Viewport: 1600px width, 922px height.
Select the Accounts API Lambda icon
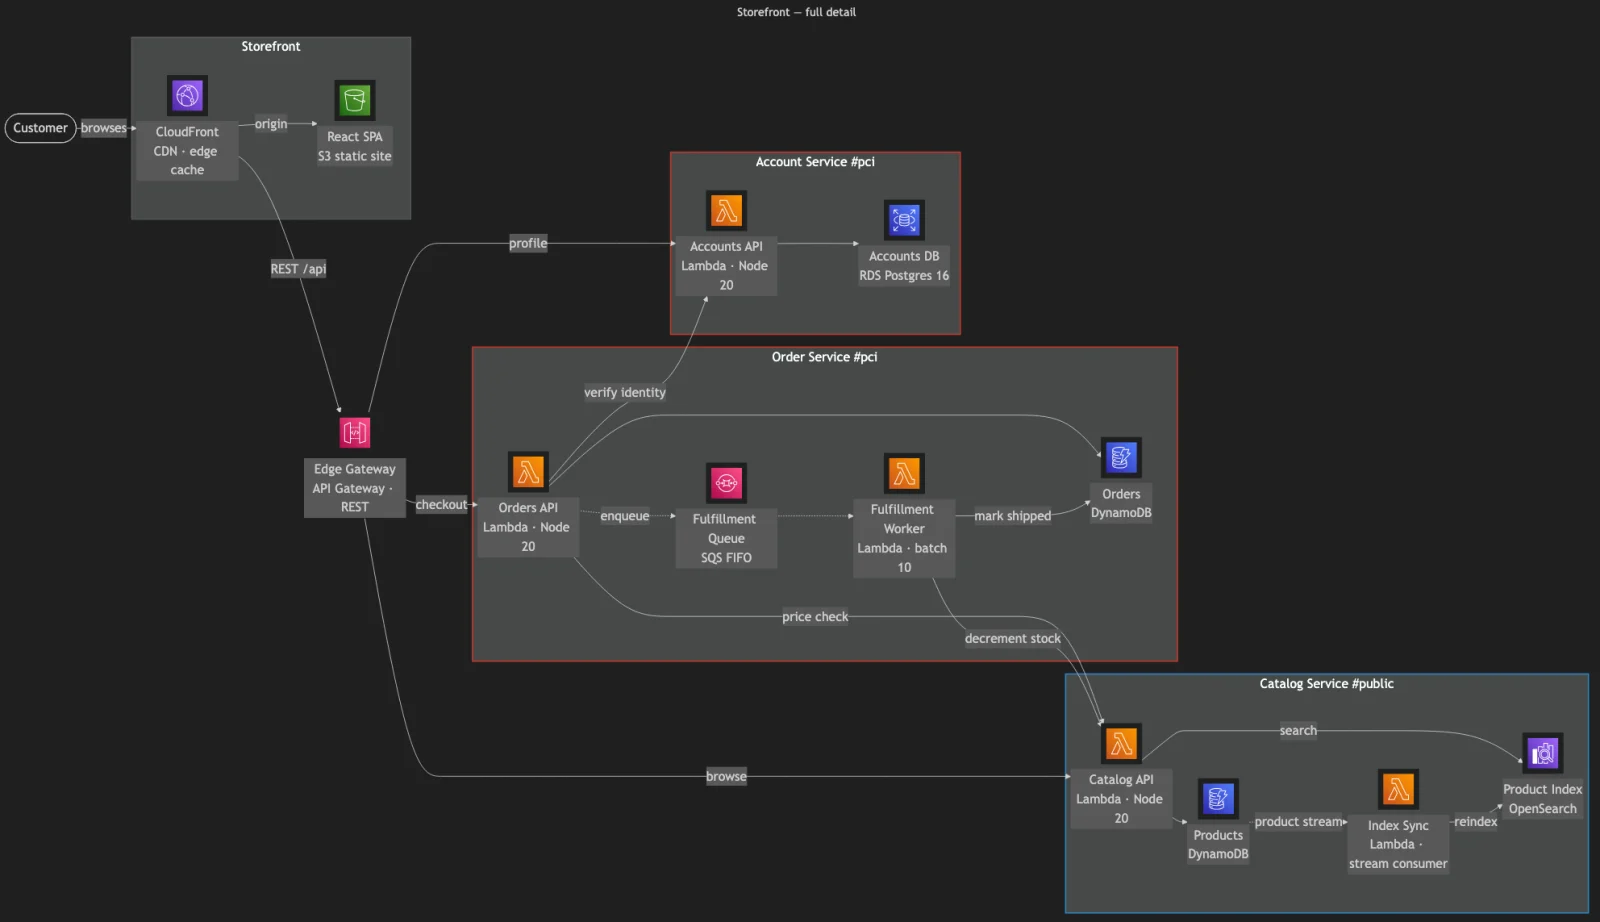pyautogui.click(x=726, y=211)
